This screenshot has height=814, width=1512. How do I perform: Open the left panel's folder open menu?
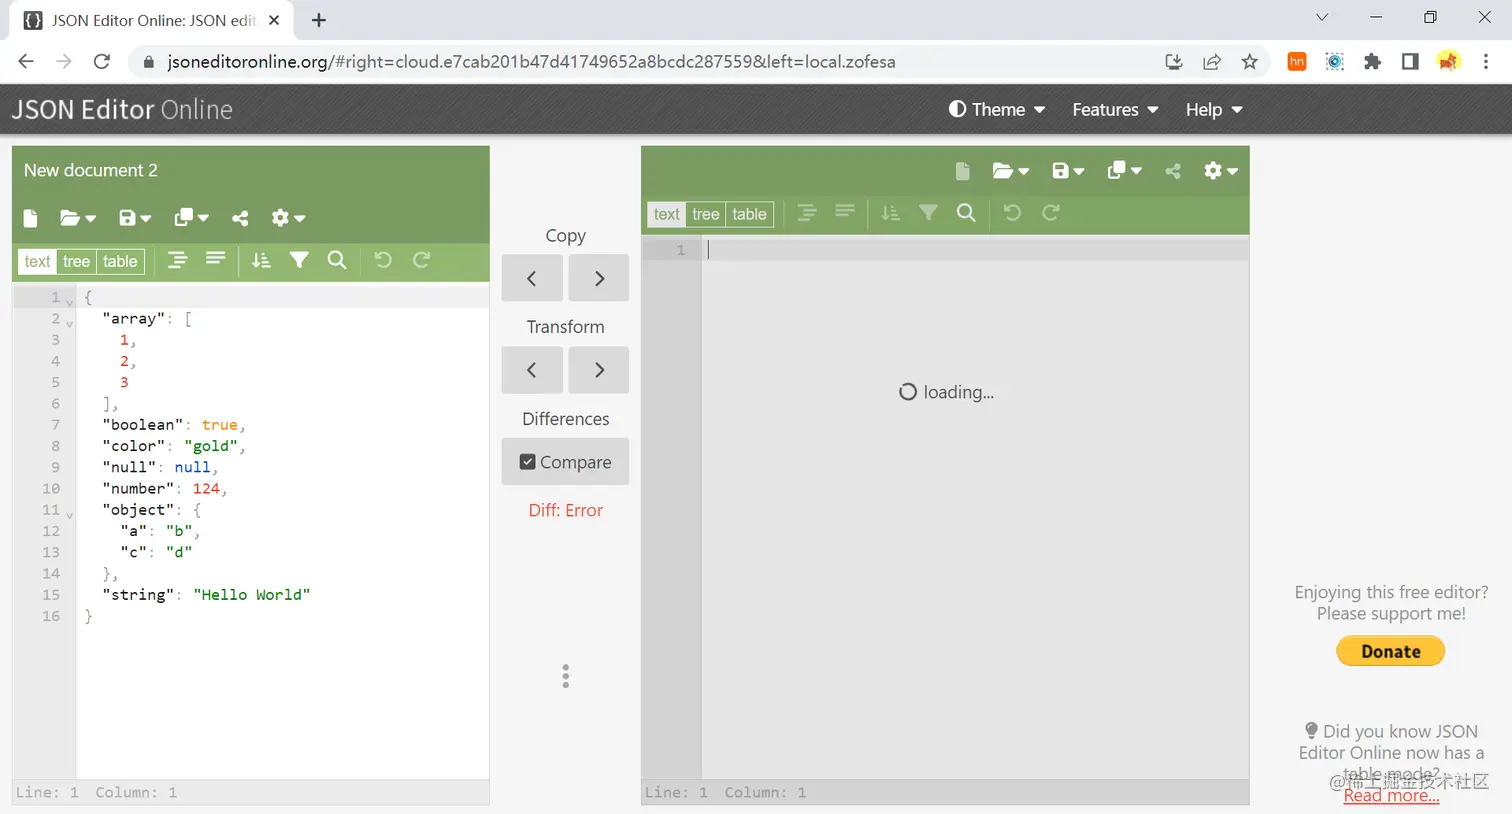click(x=78, y=218)
